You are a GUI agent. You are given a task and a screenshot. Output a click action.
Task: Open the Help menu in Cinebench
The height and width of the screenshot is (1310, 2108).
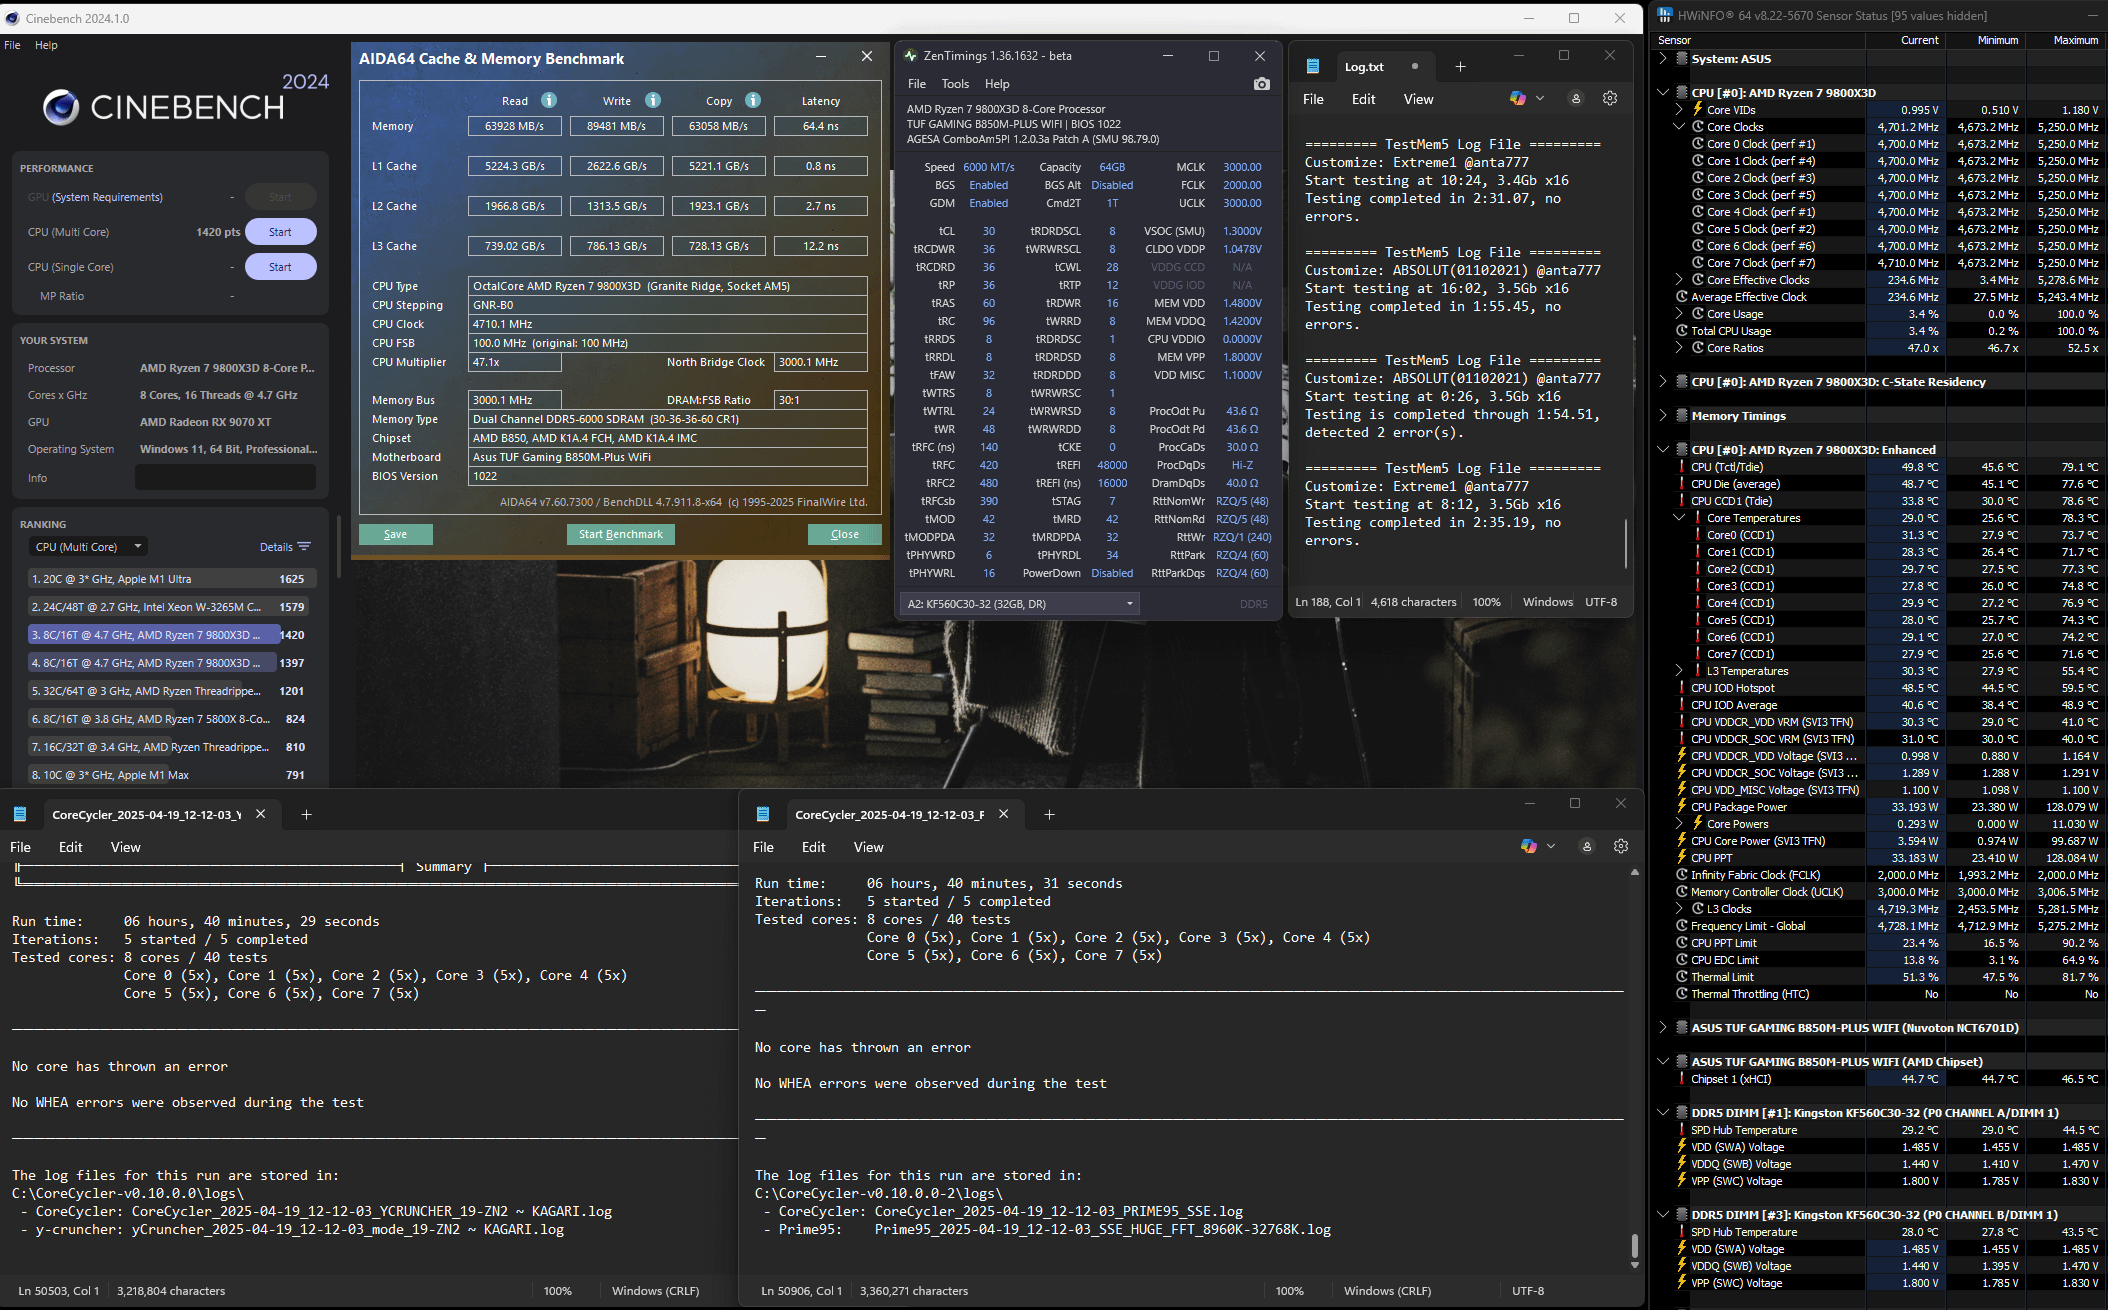point(46,45)
